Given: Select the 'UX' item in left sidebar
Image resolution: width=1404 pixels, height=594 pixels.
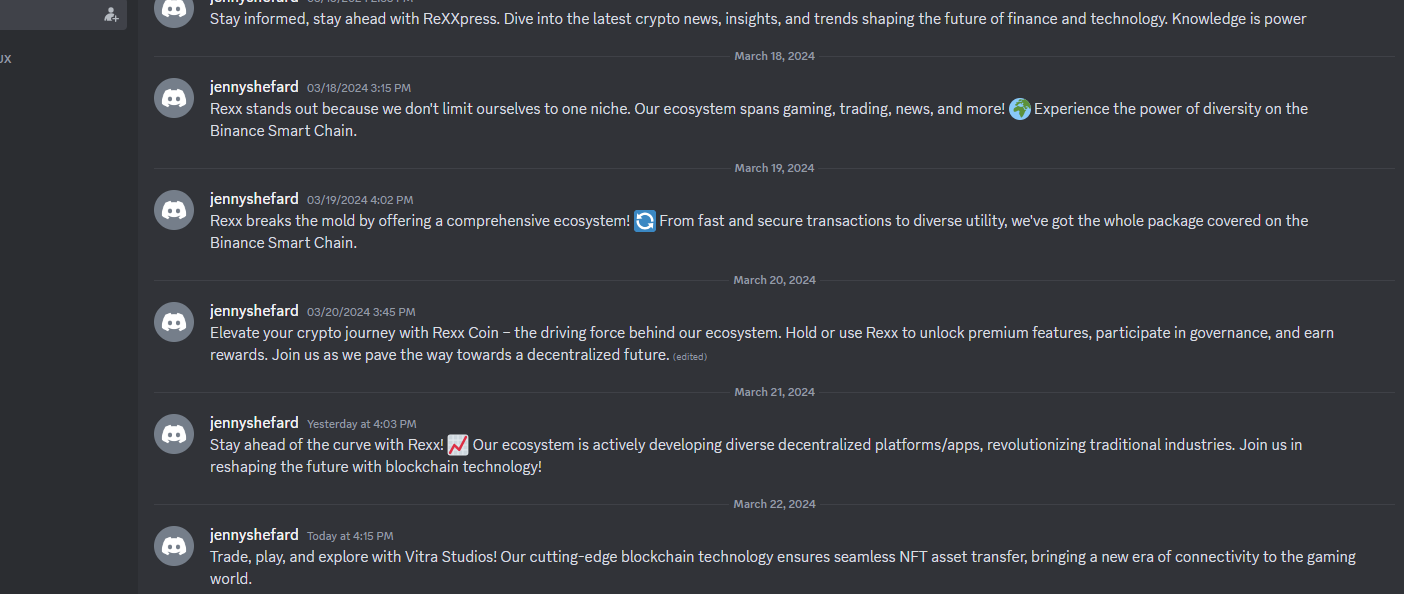Looking at the screenshot, I should point(6,59).
